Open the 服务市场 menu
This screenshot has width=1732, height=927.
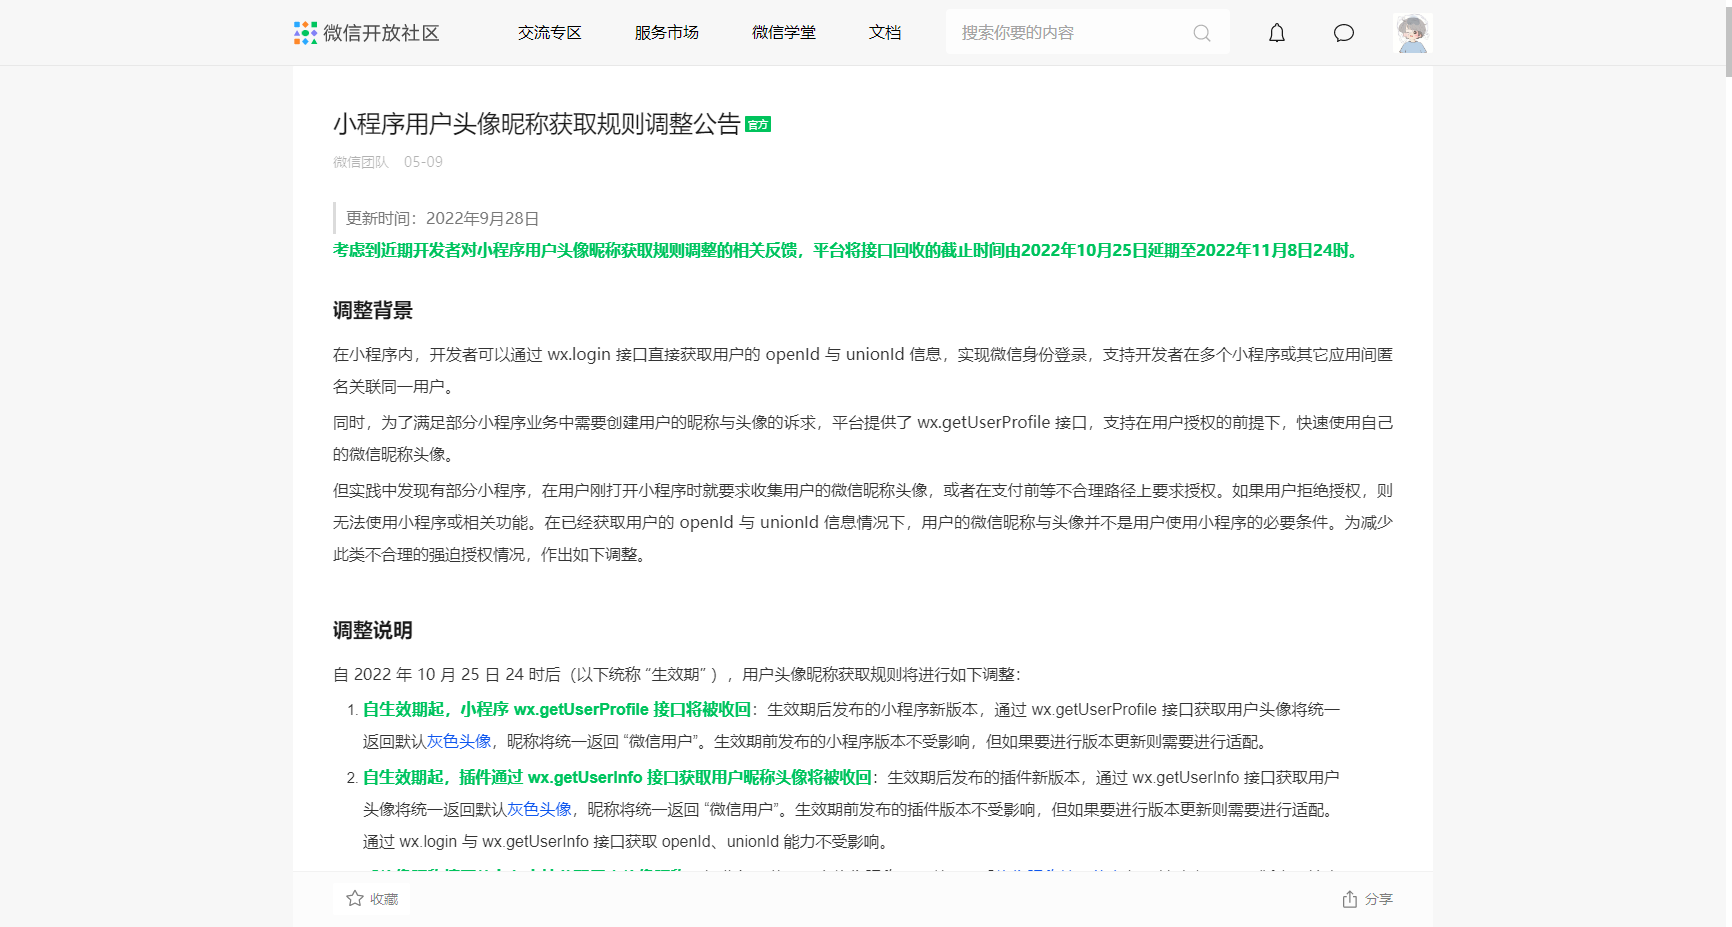coord(667,33)
